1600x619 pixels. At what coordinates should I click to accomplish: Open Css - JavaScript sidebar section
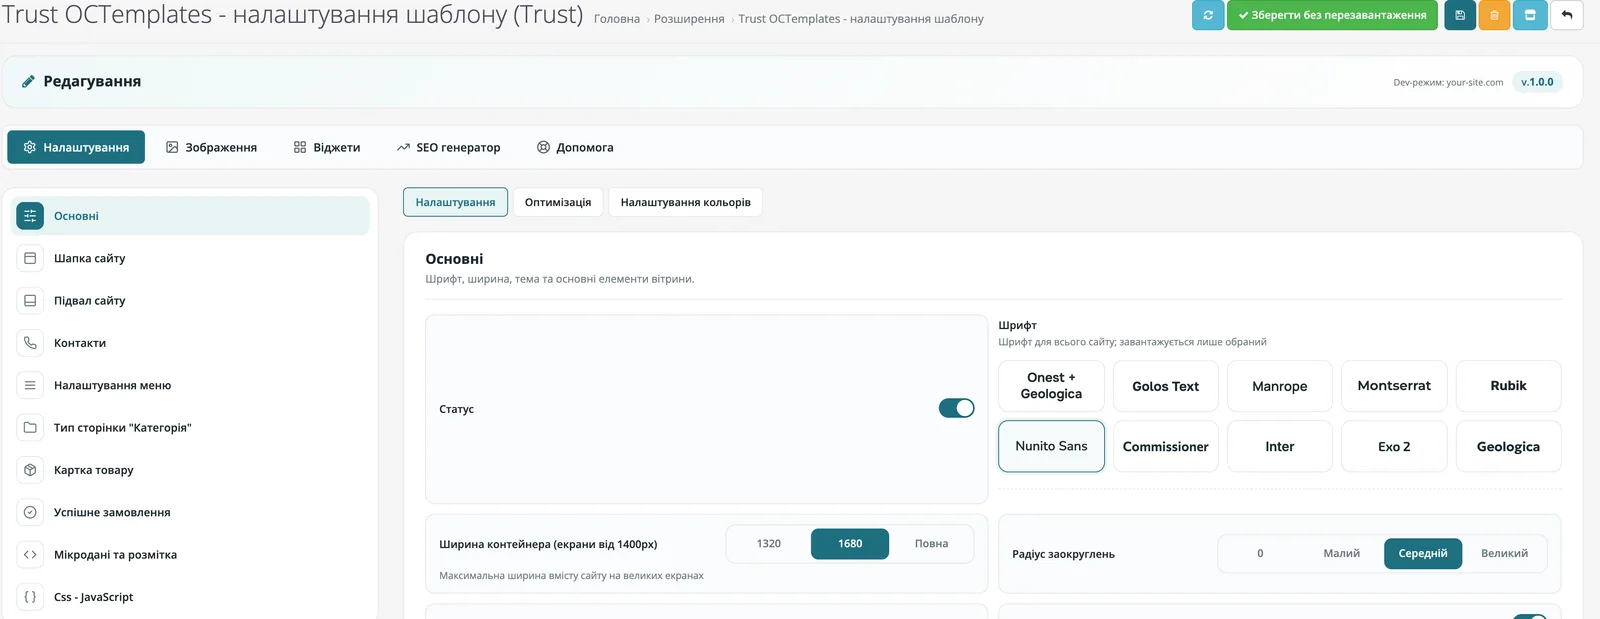[x=190, y=597]
